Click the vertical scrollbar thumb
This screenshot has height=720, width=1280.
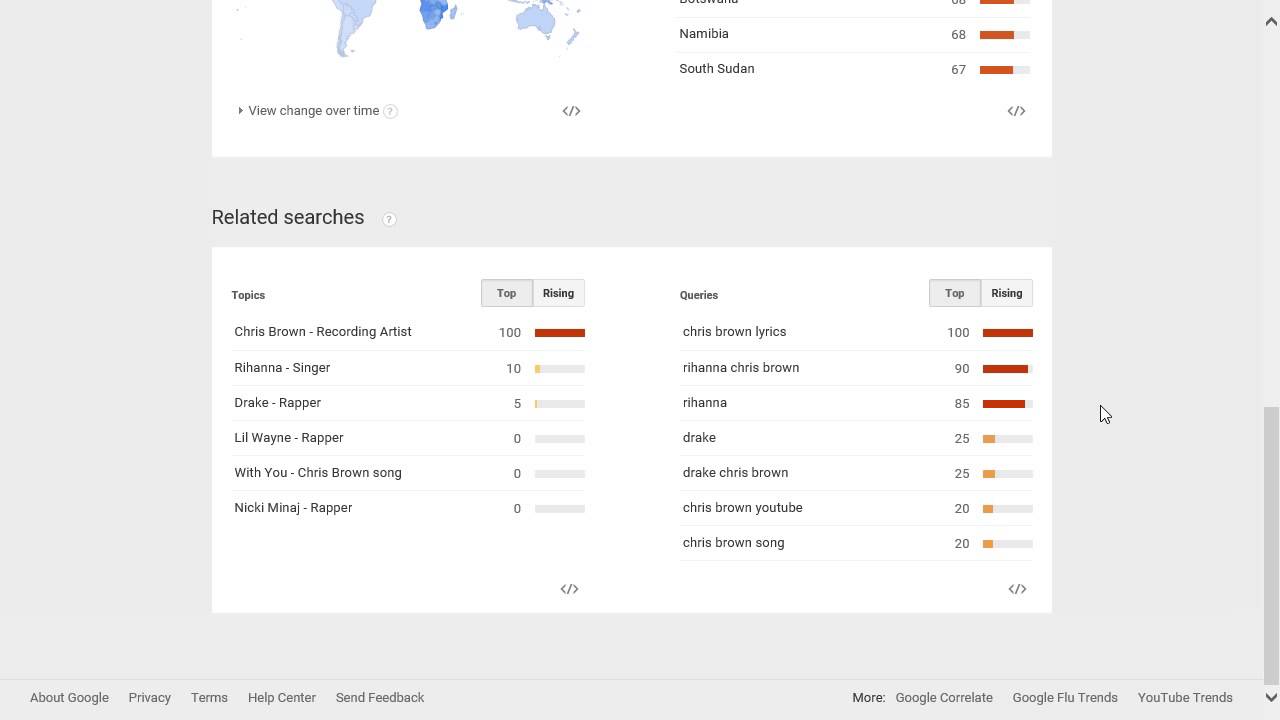[x=1271, y=545]
